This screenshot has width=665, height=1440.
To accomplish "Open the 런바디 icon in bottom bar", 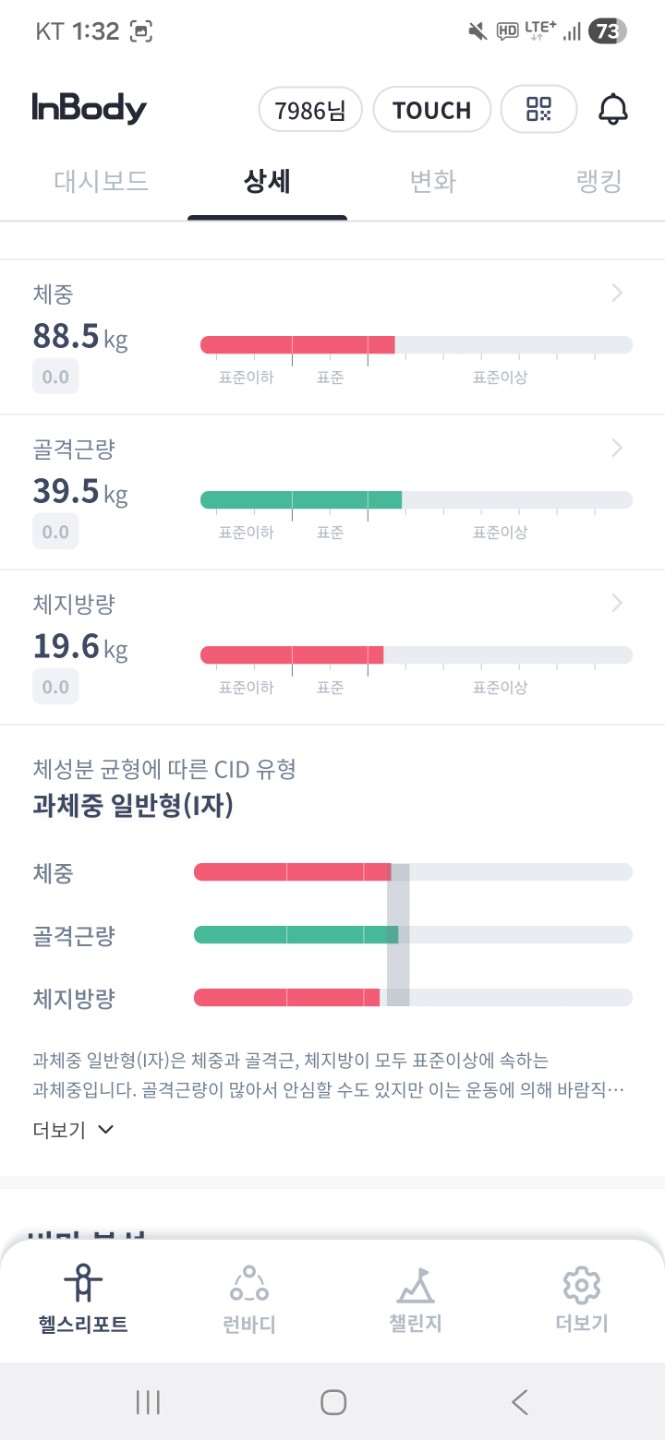I will click(x=249, y=1282).
